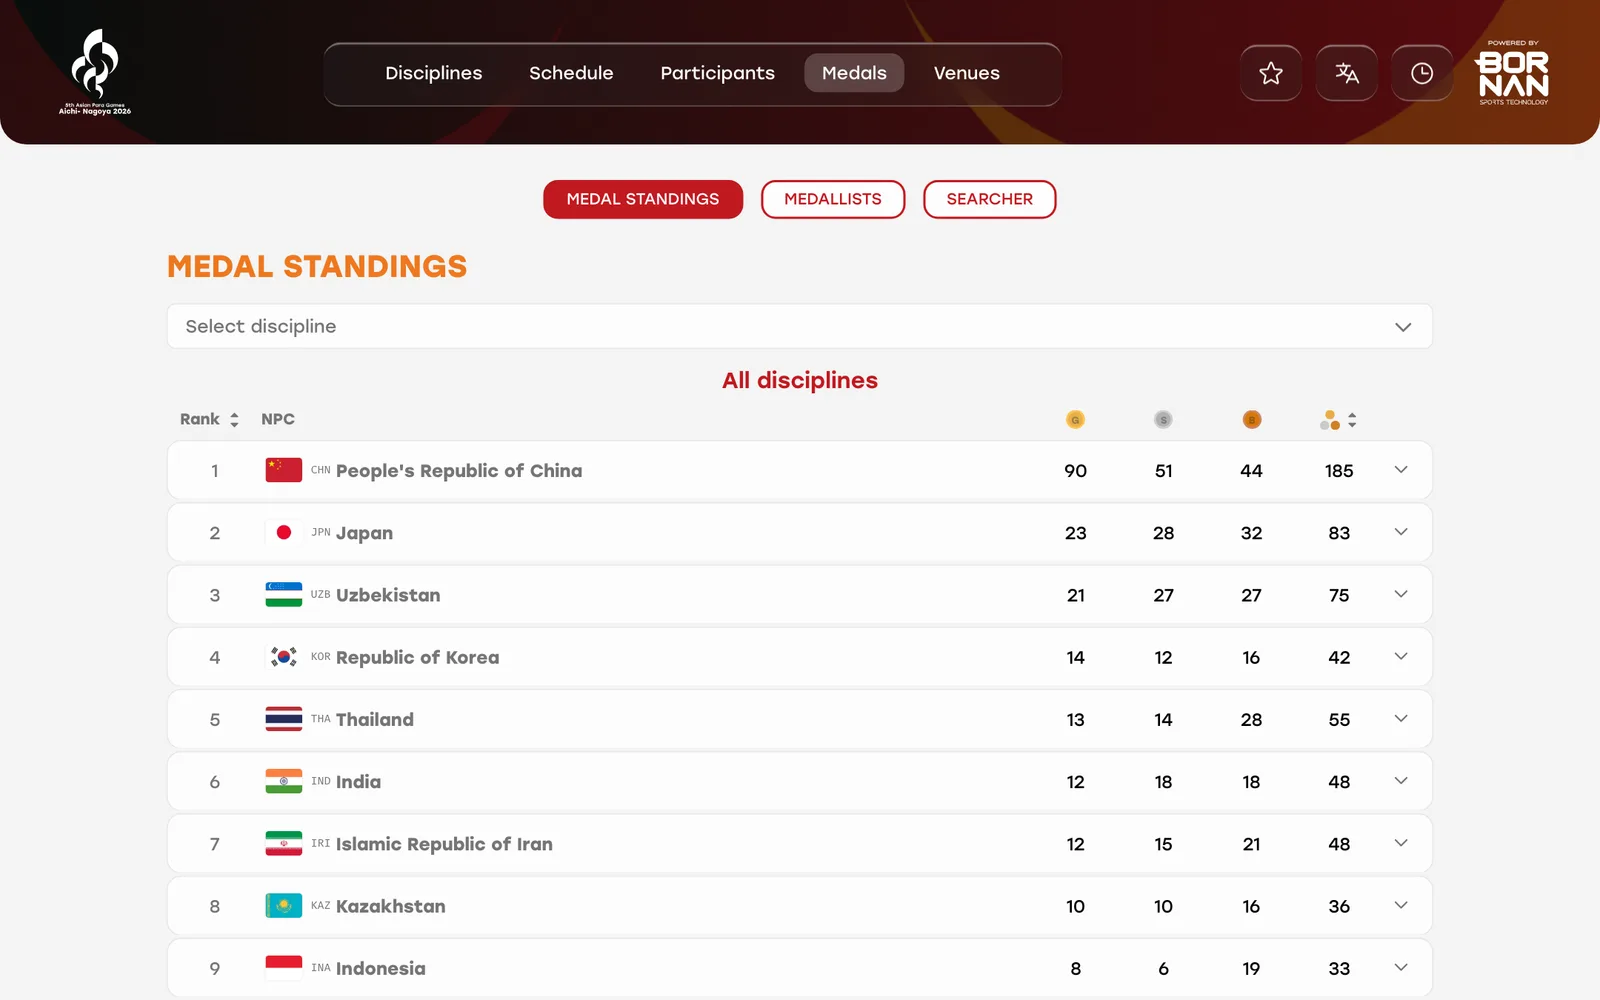Viewport: 1600px width, 1000px height.
Task: Expand the India medal row
Action: [x=1401, y=781]
